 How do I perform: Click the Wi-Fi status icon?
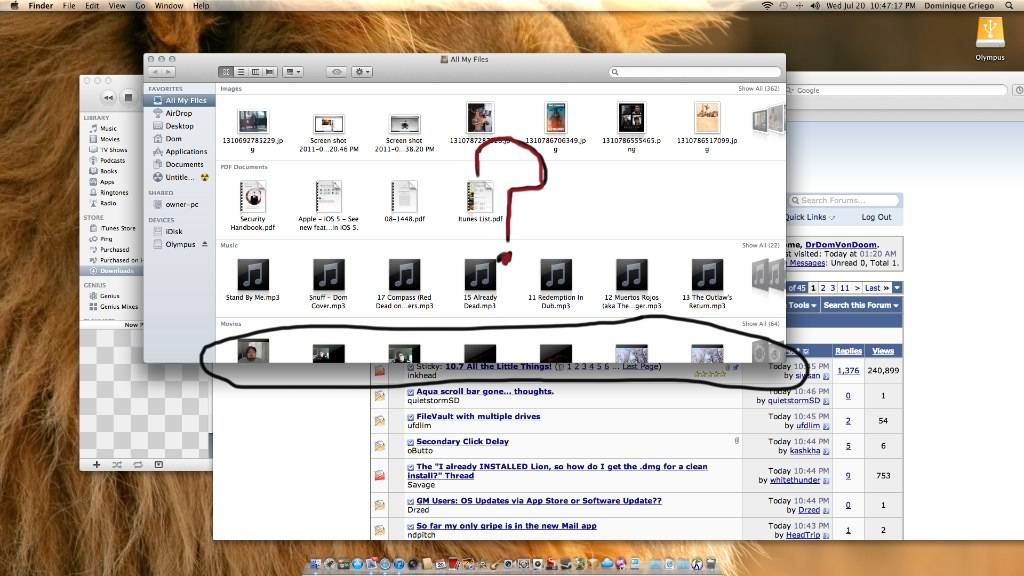767,5
